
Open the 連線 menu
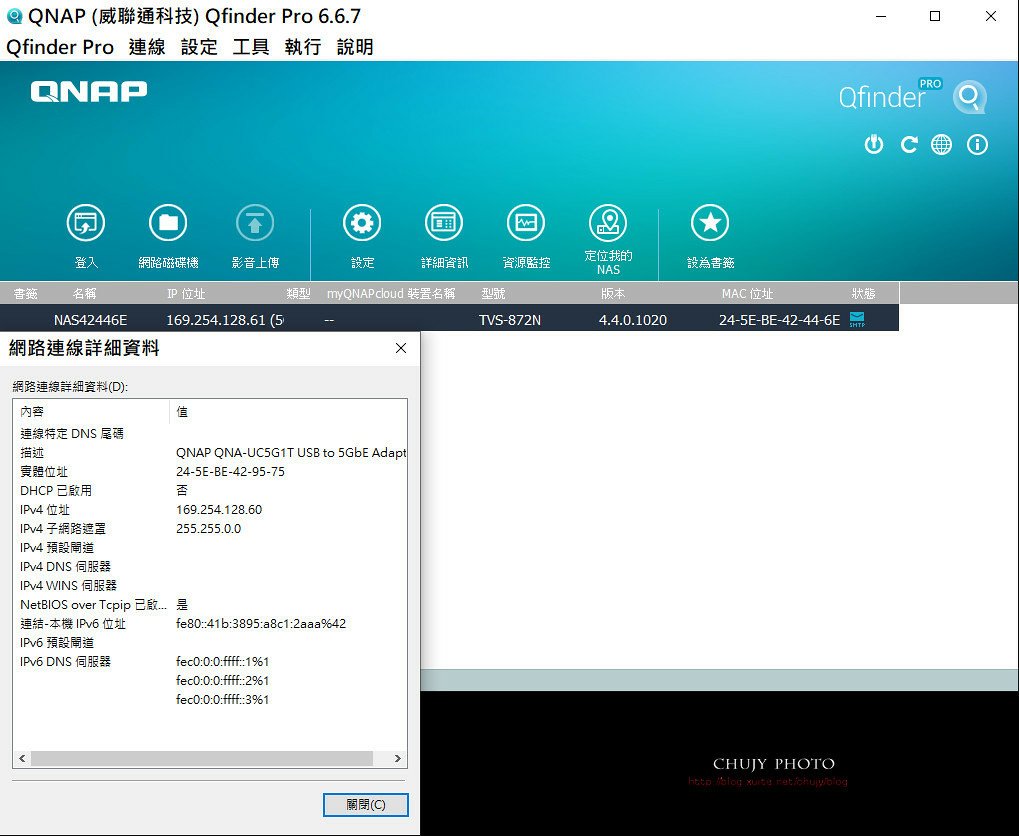click(x=147, y=47)
